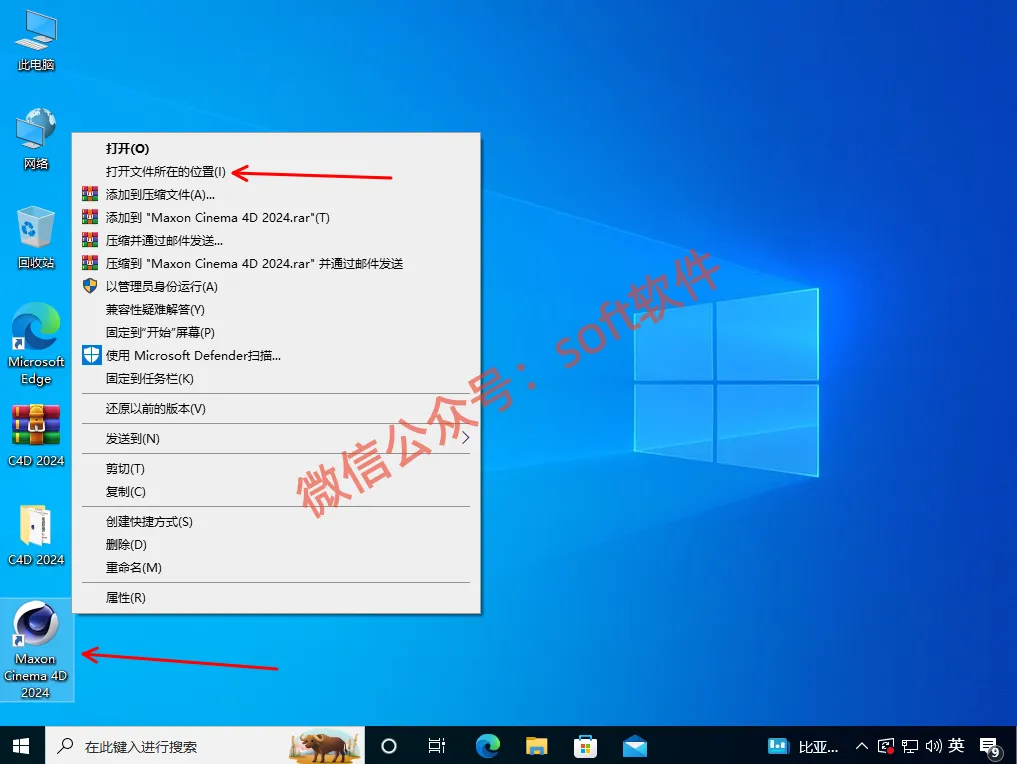Choose 压缩并通过邮件发送...
The width and height of the screenshot is (1017, 764).
(276, 241)
